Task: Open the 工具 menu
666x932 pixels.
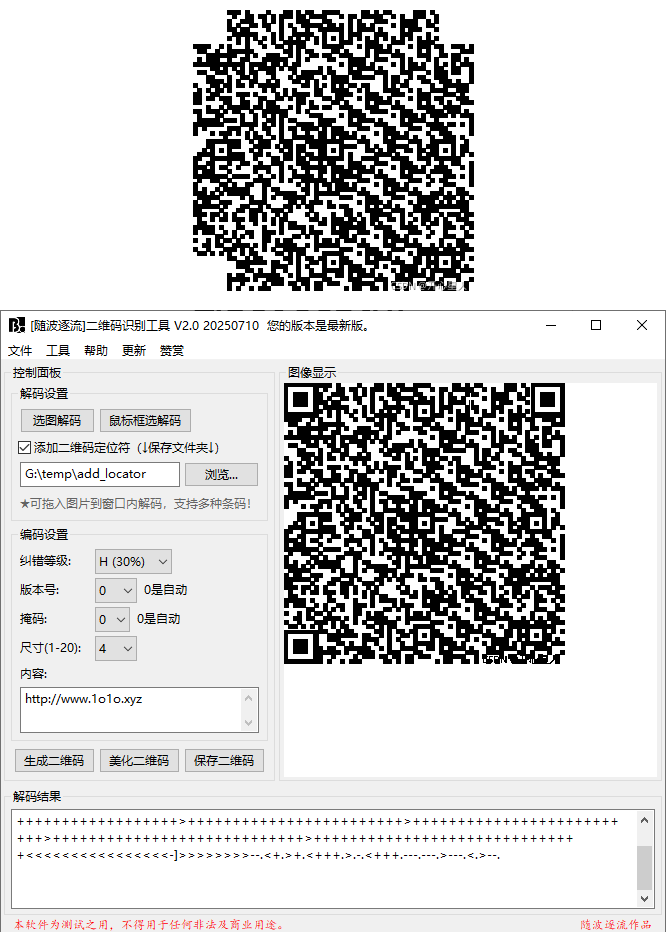Action: [58, 351]
